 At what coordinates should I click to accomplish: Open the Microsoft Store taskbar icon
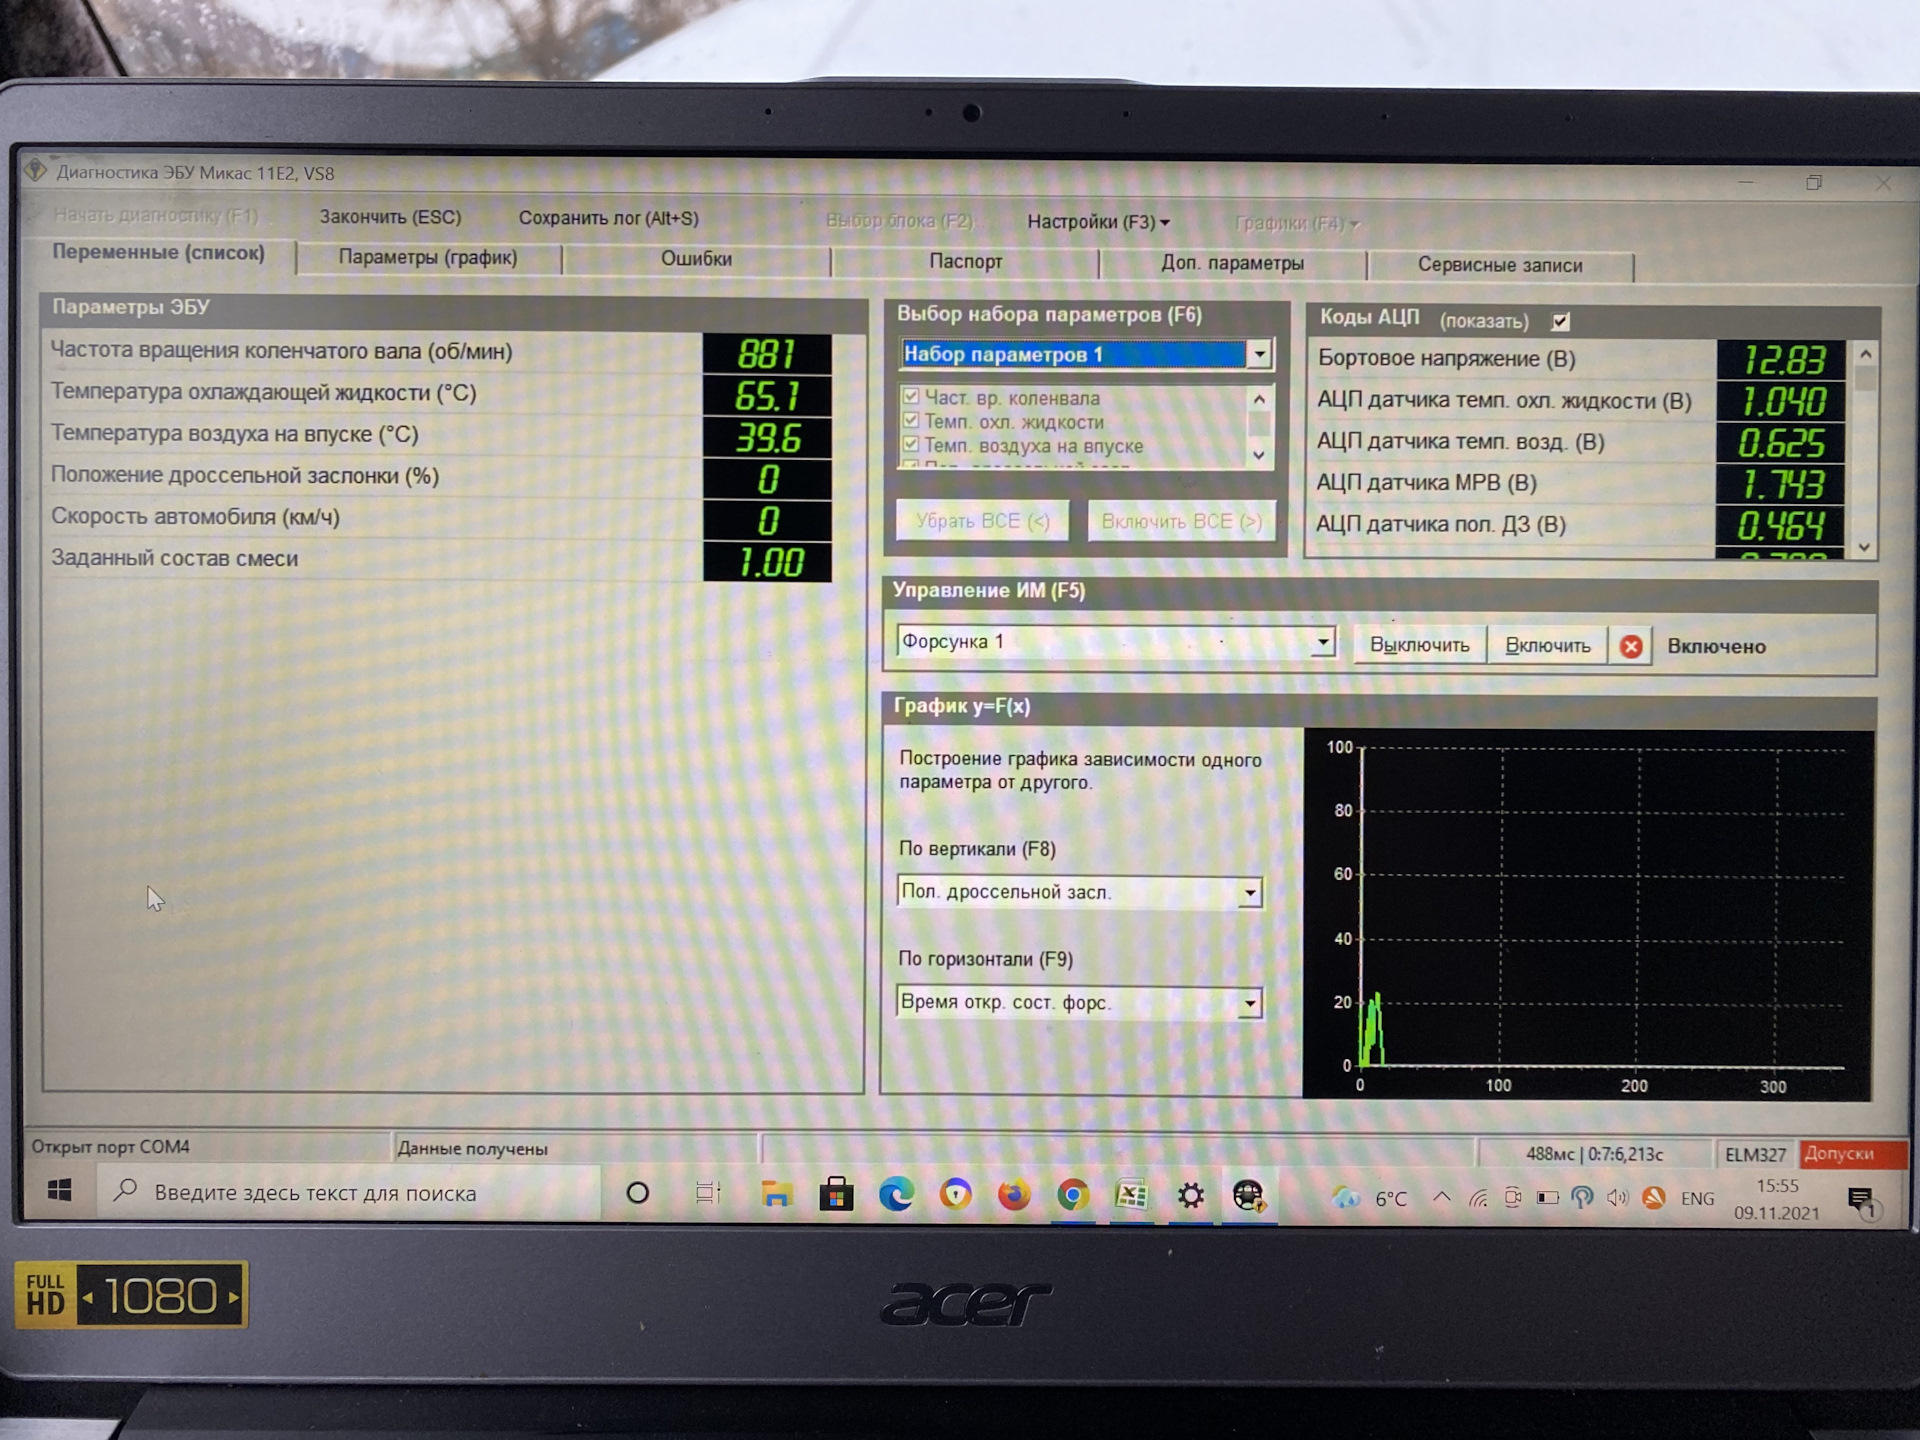coord(836,1195)
